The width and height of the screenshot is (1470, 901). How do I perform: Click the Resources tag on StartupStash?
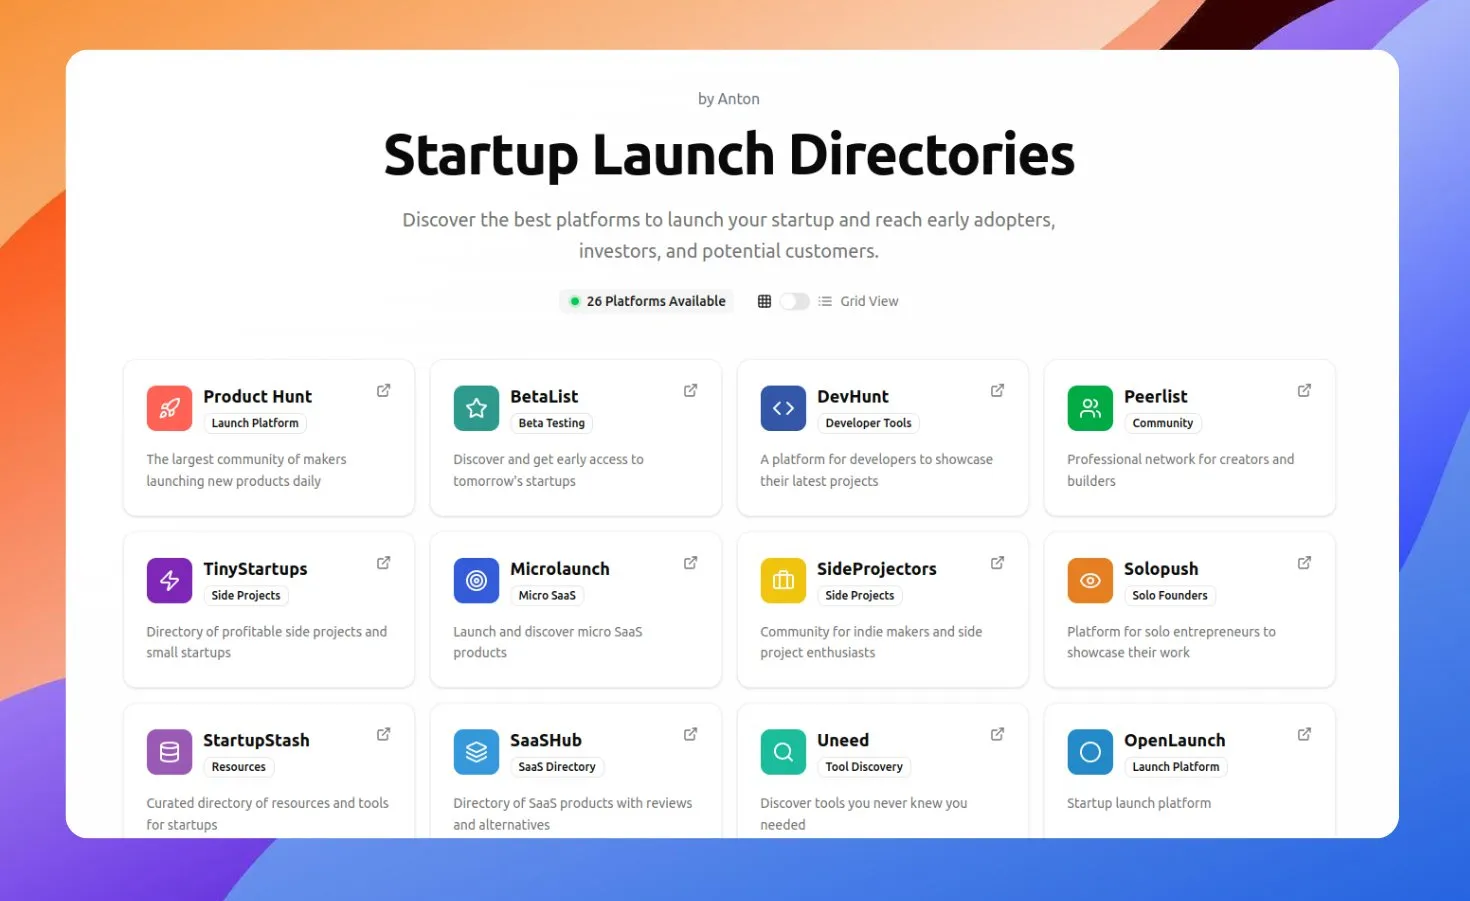coord(239,767)
